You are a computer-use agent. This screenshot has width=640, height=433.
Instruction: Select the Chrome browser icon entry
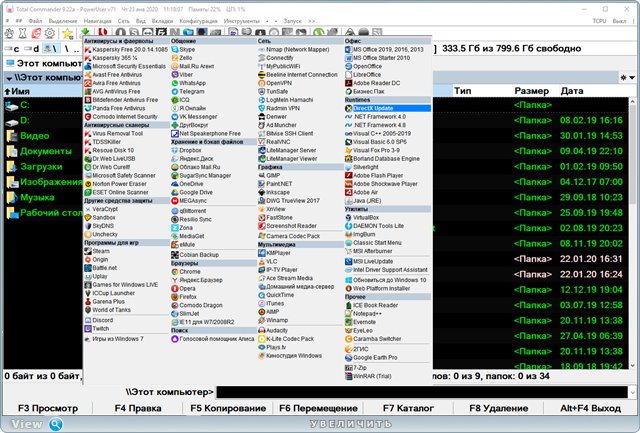click(175, 272)
